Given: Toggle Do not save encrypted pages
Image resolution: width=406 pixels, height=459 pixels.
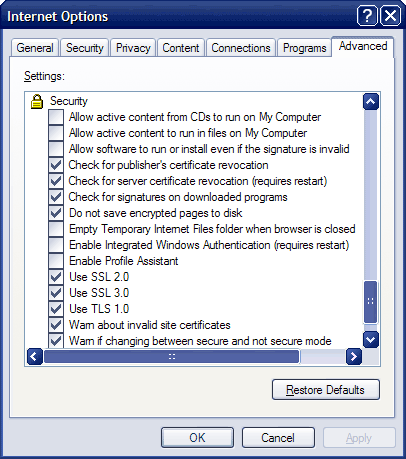Looking at the screenshot, I should pyautogui.click(x=56, y=213).
